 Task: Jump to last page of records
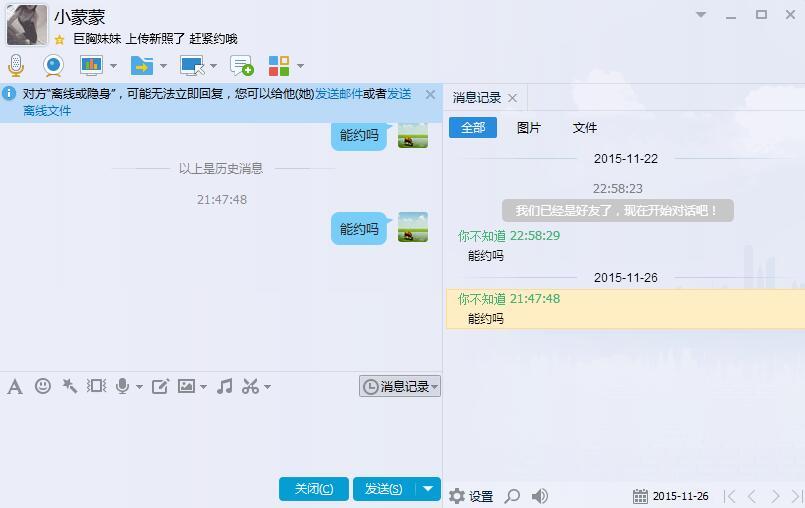pyautogui.click(x=797, y=496)
